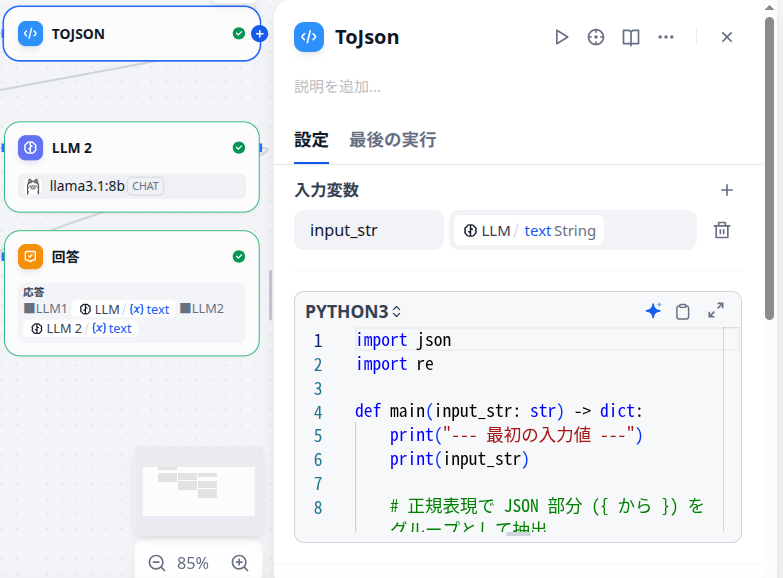Click the blue plus handle on TOJSON node
The width and height of the screenshot is (783, 578).
click(259, 34)
